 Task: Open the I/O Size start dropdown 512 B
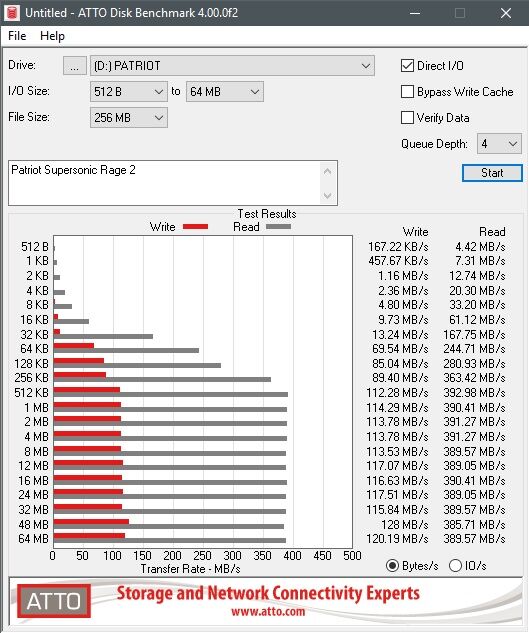point(129,92)
